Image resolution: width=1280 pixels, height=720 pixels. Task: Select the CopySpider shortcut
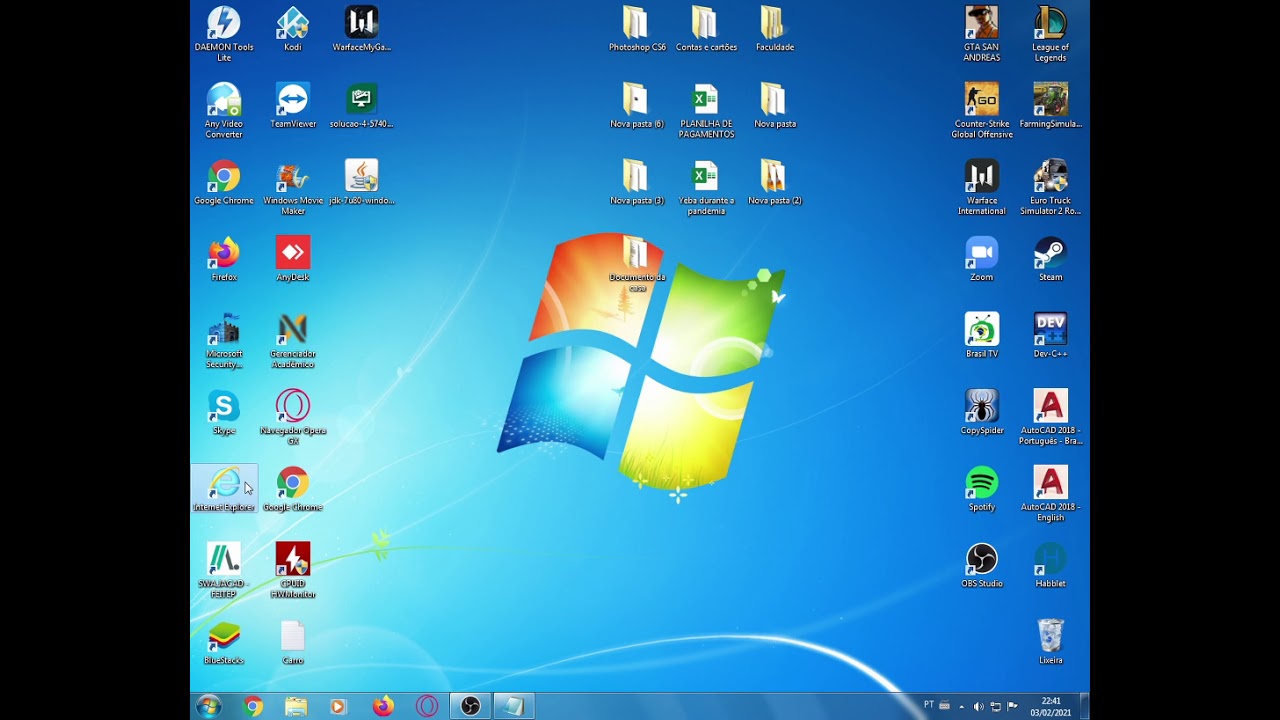tap(981, 412)
